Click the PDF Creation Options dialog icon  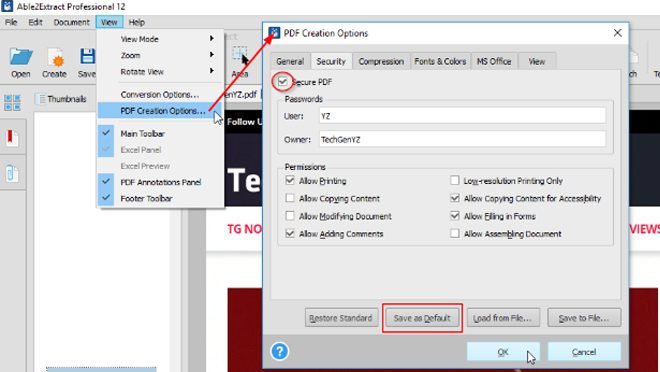274,32
